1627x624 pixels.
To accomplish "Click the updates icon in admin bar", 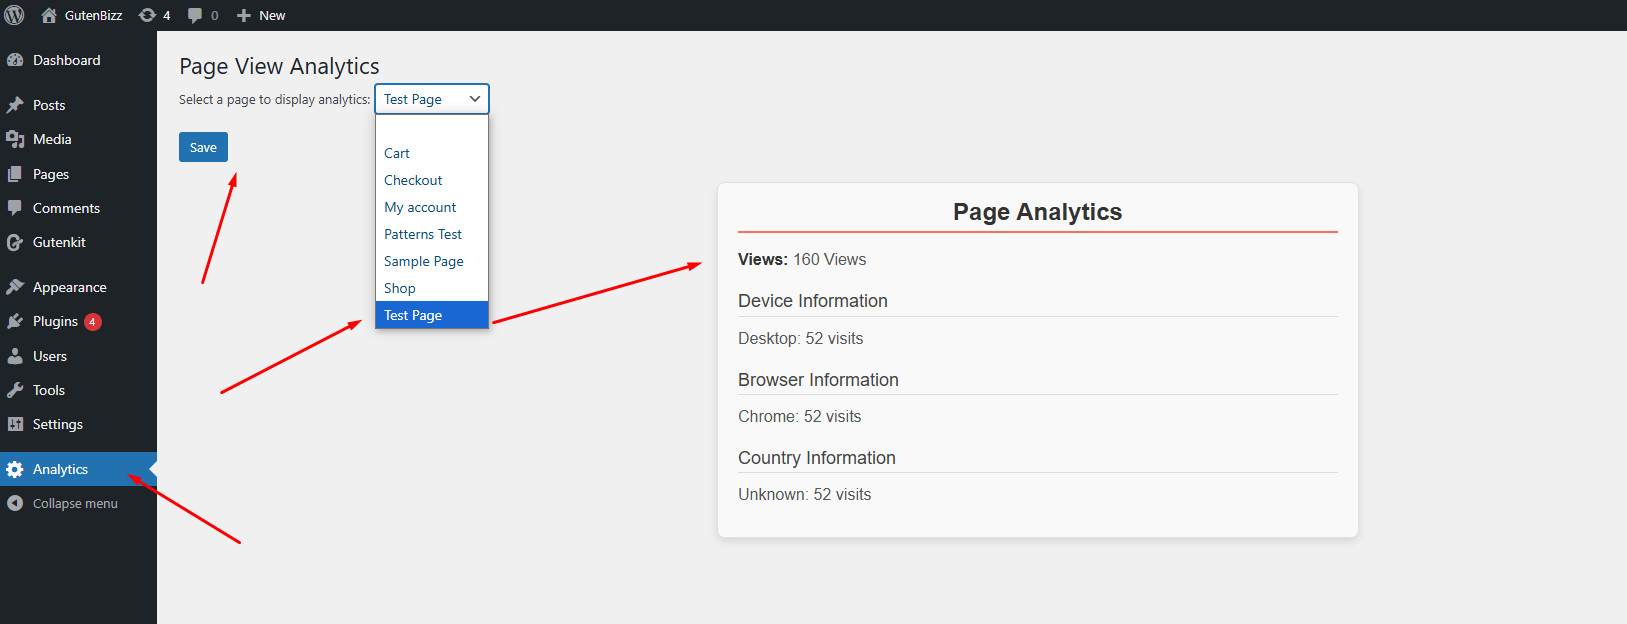I will (147, 15).
